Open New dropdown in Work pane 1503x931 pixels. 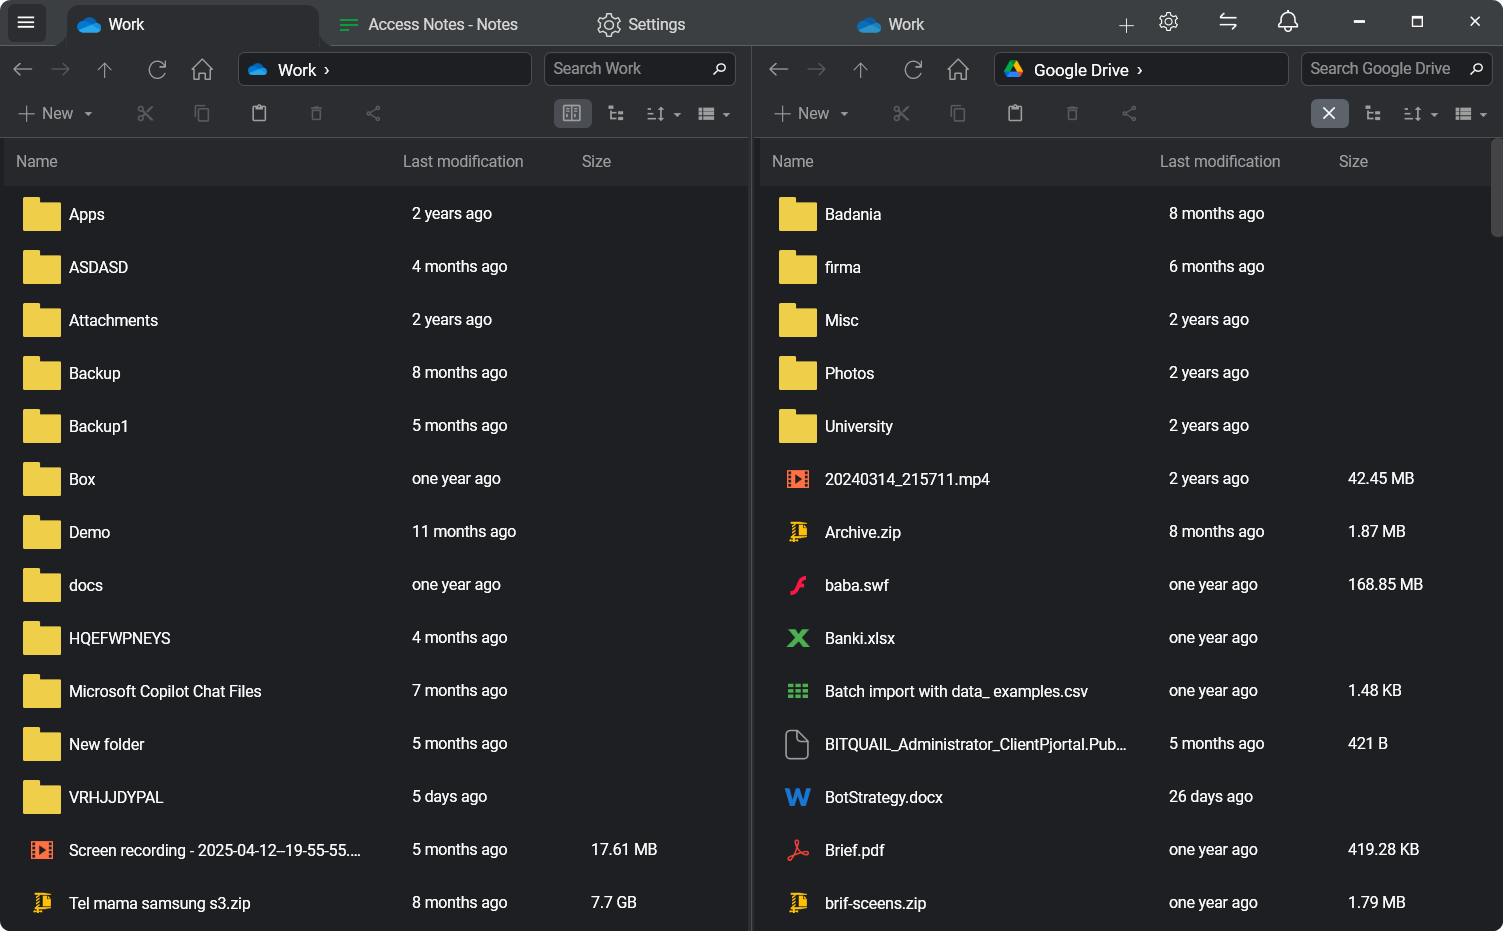56,113
